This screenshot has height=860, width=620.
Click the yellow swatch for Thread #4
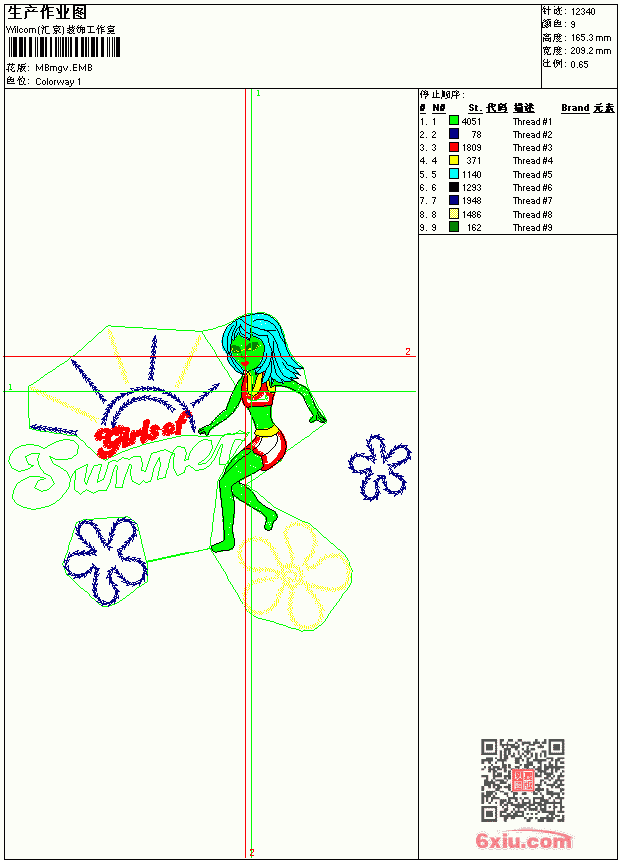coord(454,160)
